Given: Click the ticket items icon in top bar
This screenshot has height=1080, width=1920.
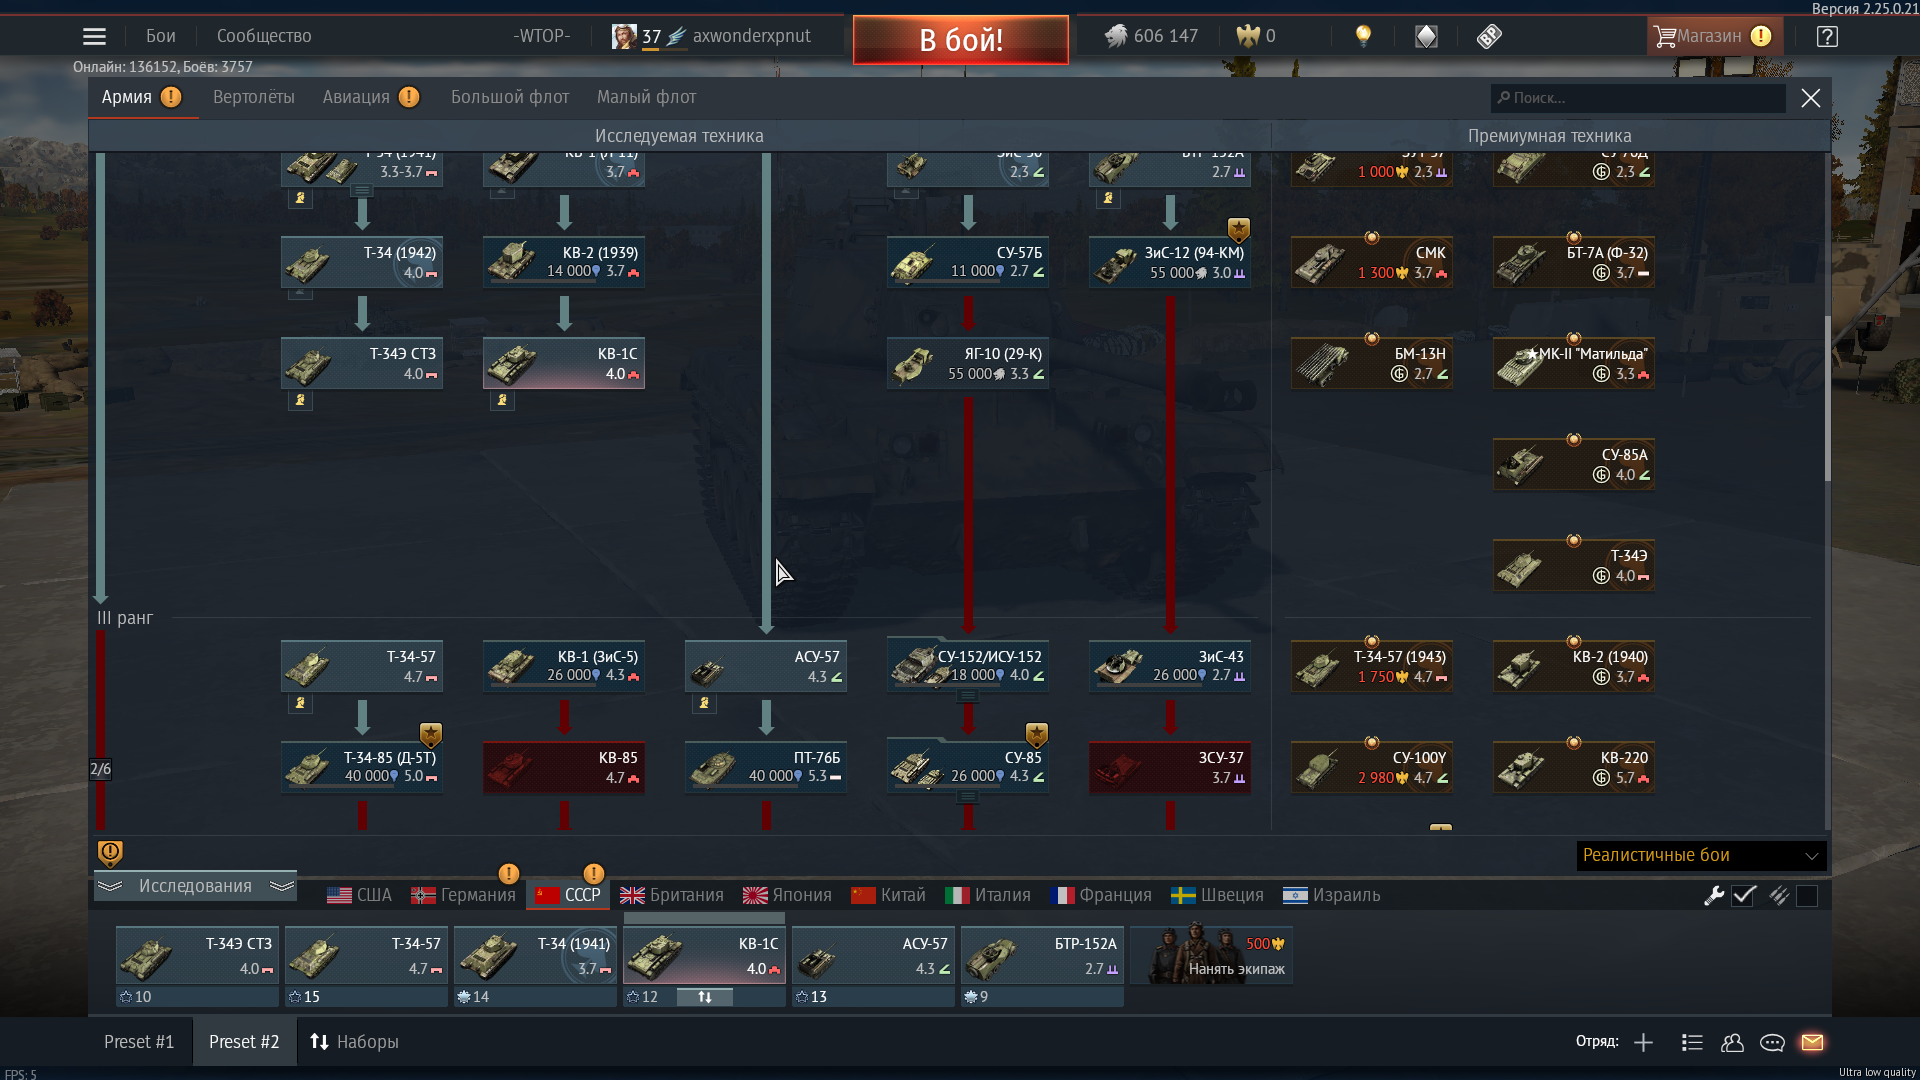Looking at the screenshot, I should [1489, 37].
